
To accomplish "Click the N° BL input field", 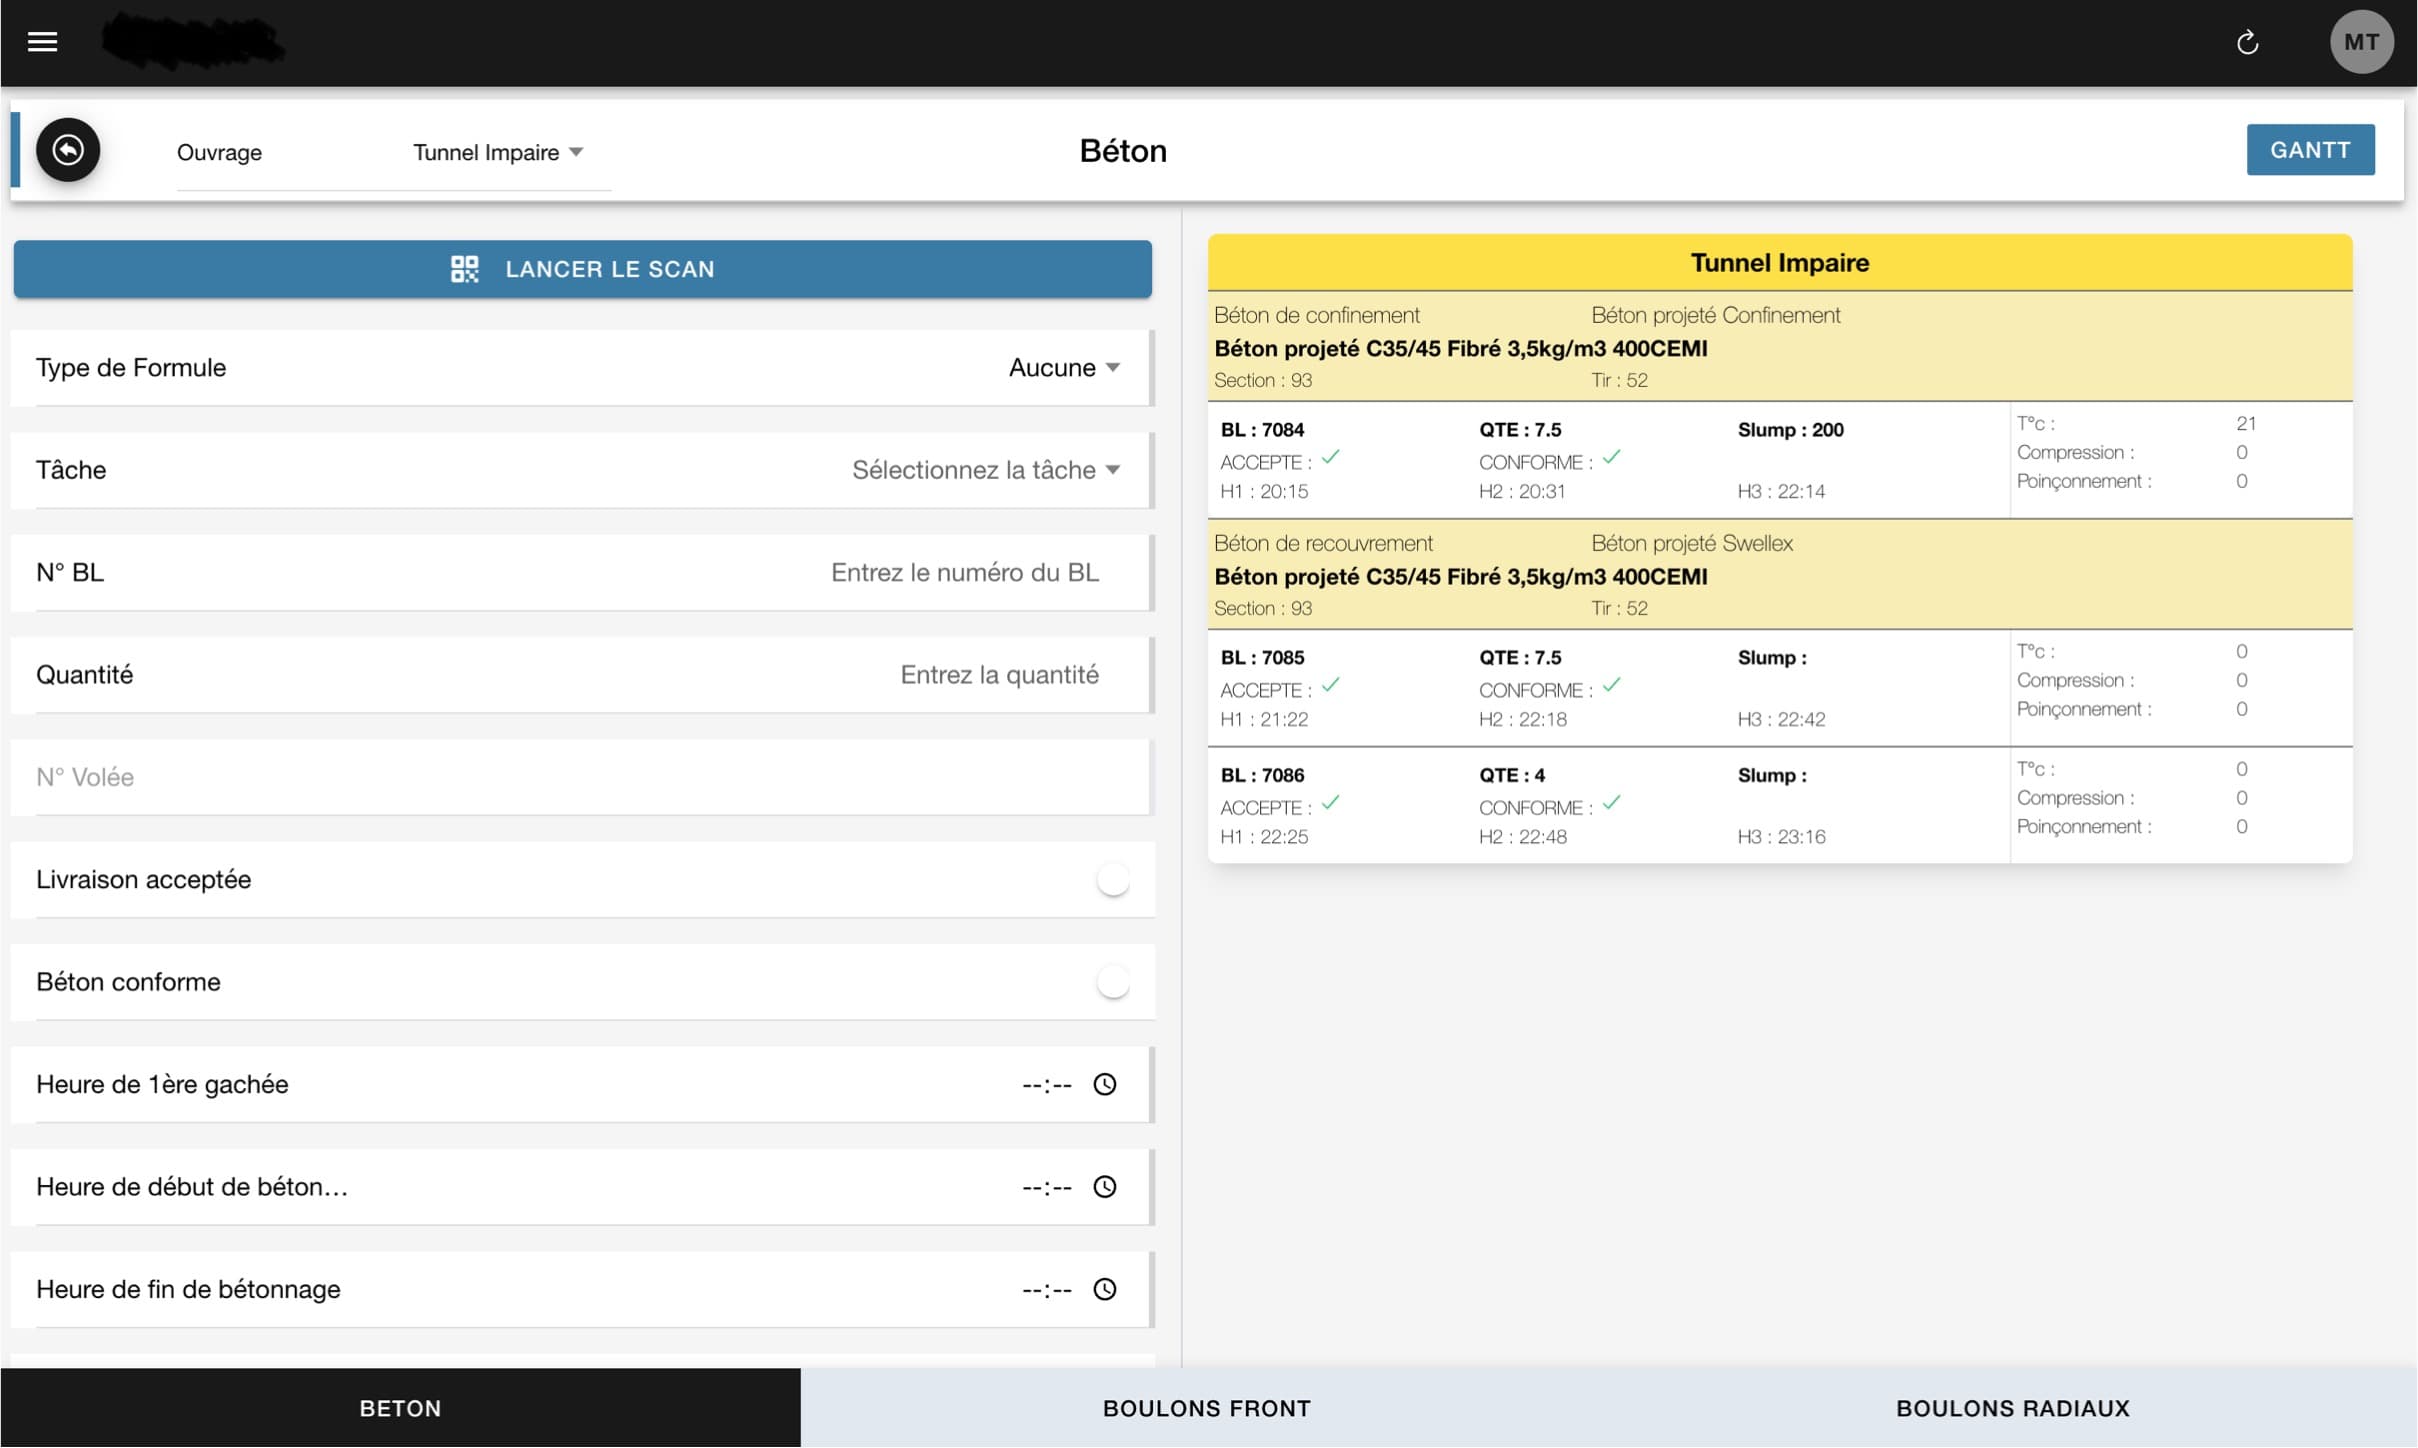I will click(964, 573).
